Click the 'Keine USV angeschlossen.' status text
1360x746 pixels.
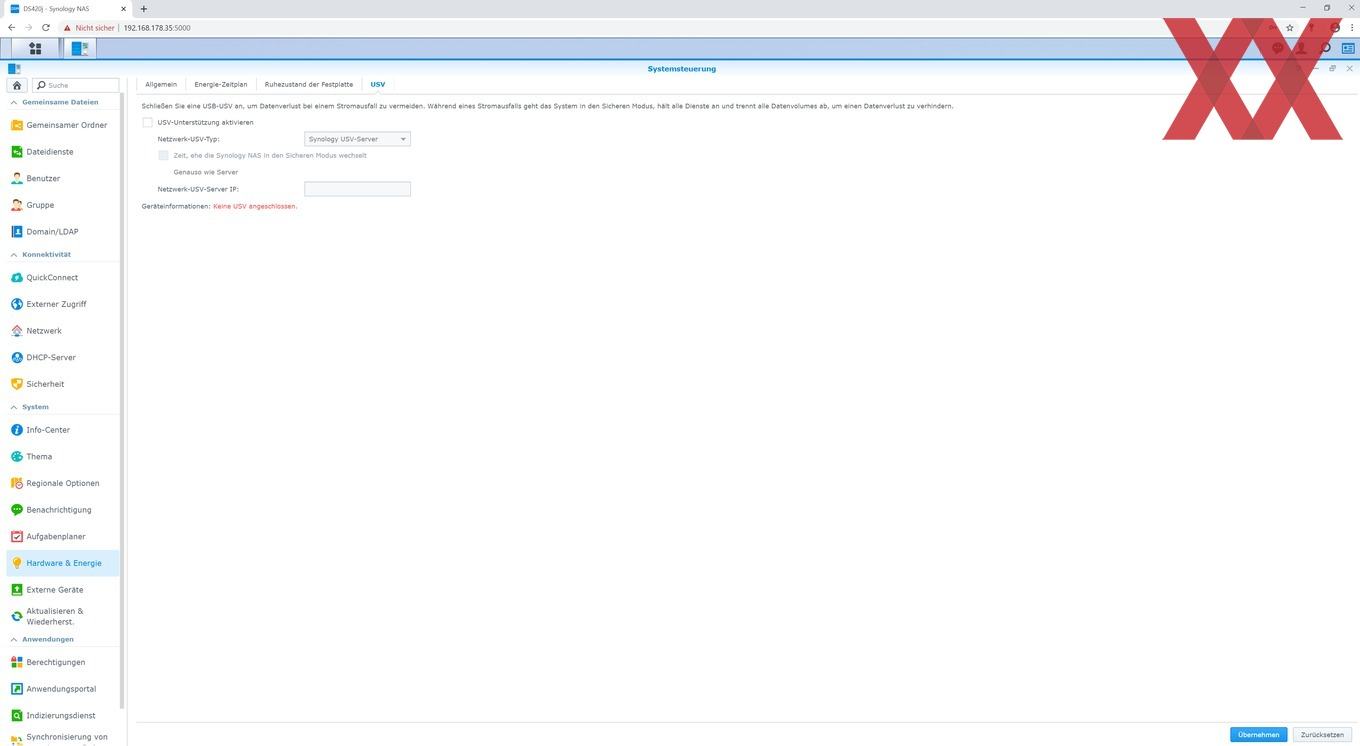255,206
